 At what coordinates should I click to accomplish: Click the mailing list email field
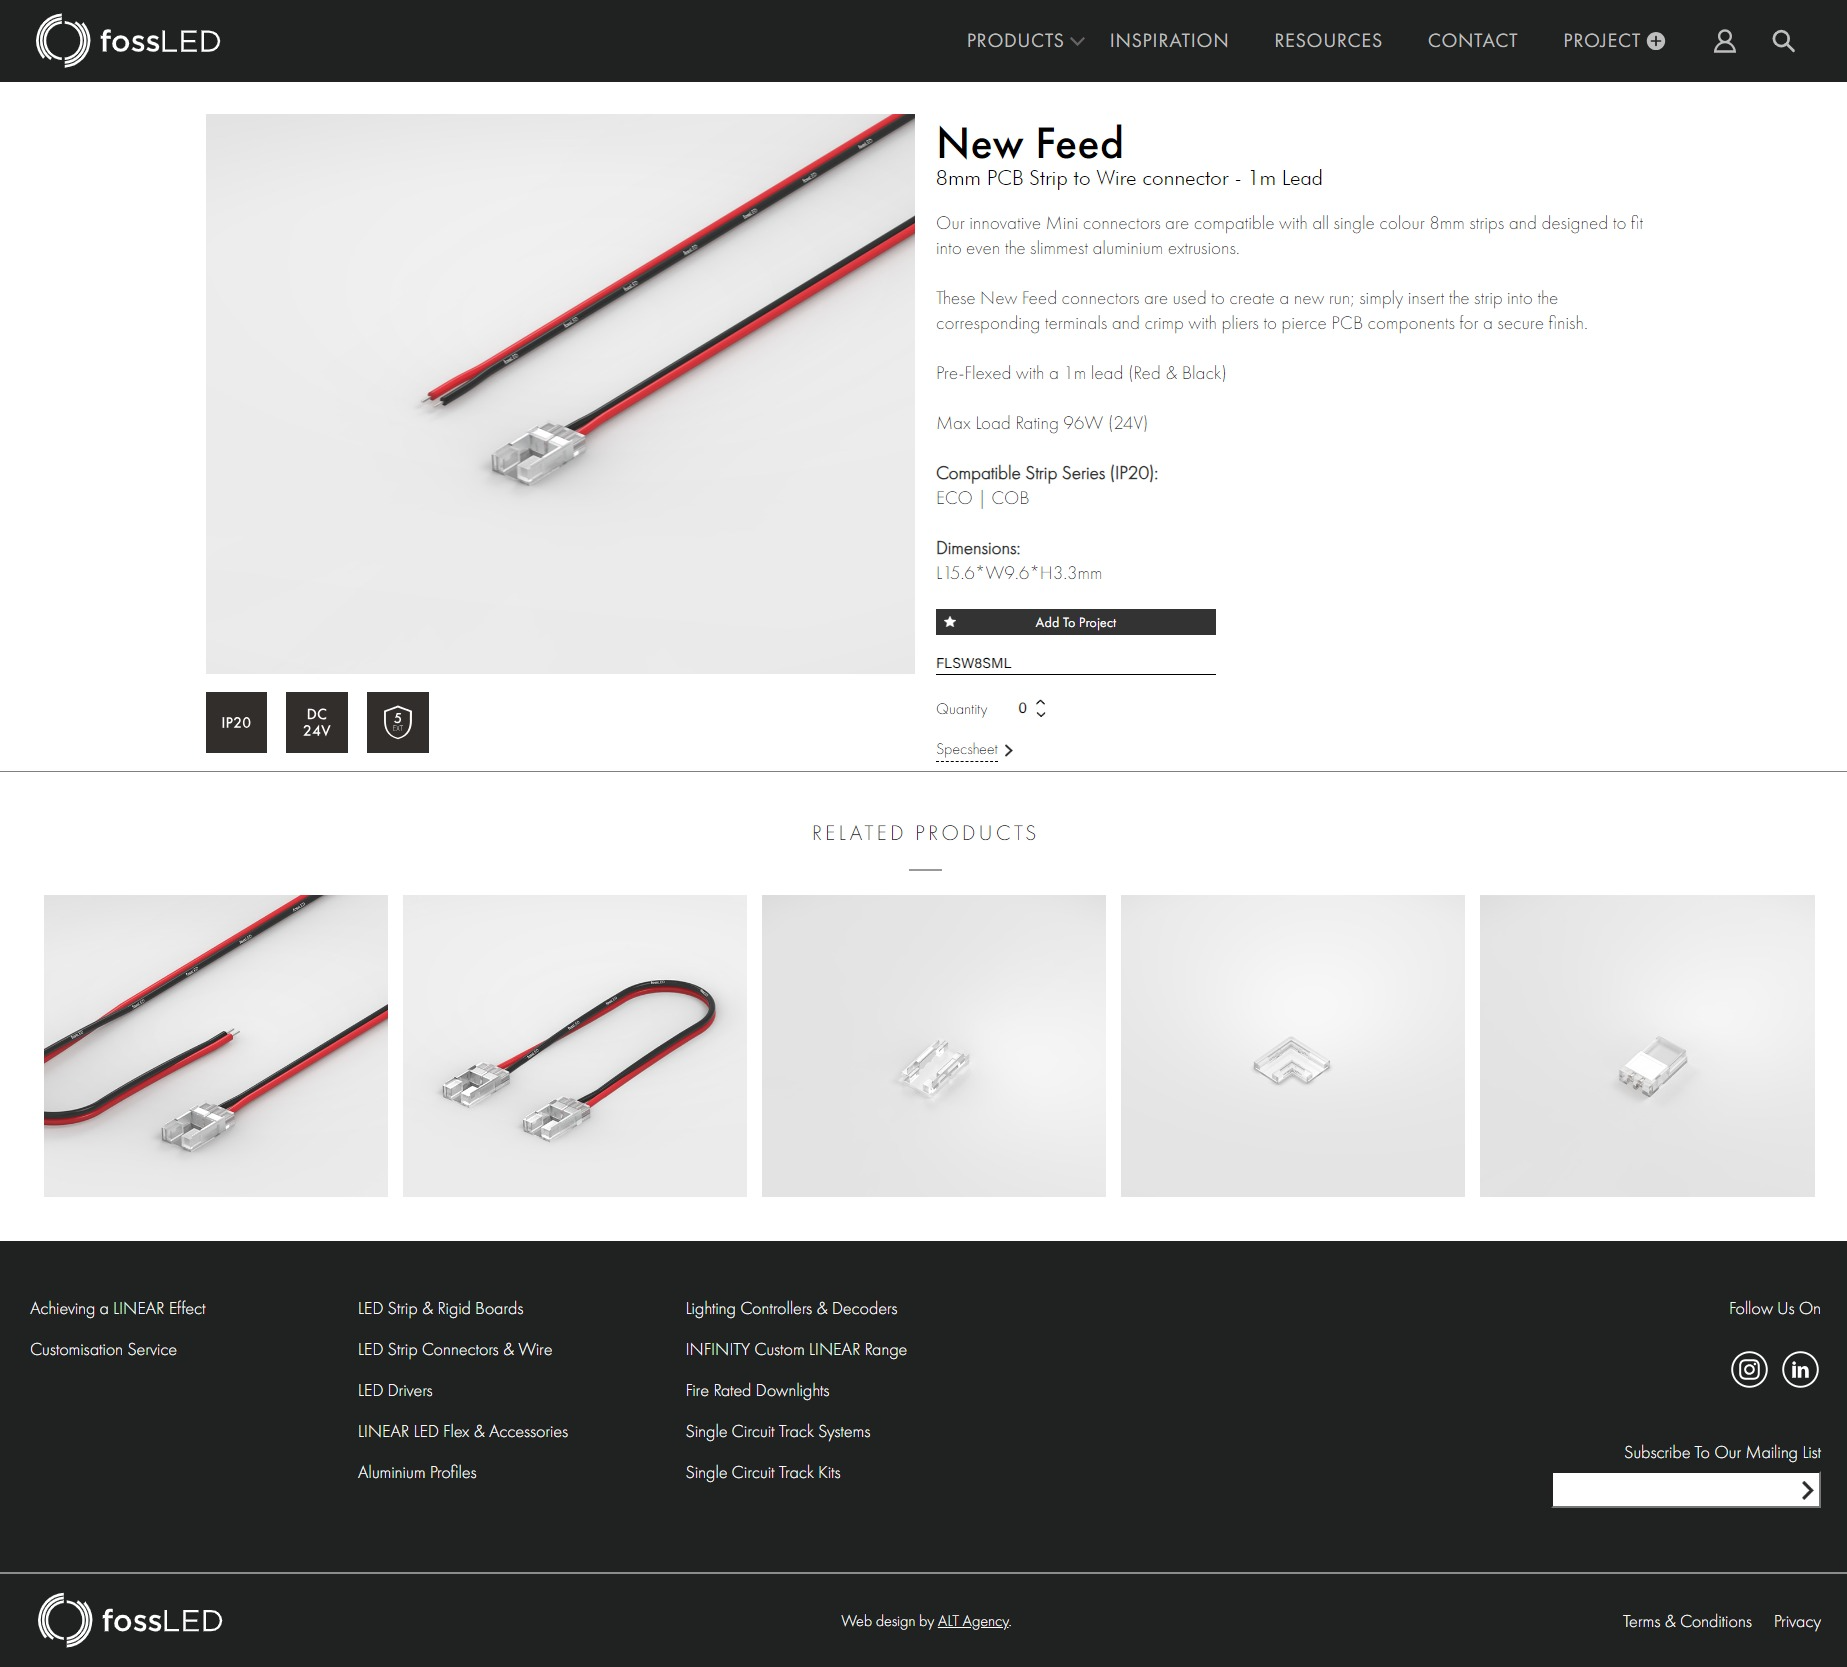(x=1673, y=1490)
